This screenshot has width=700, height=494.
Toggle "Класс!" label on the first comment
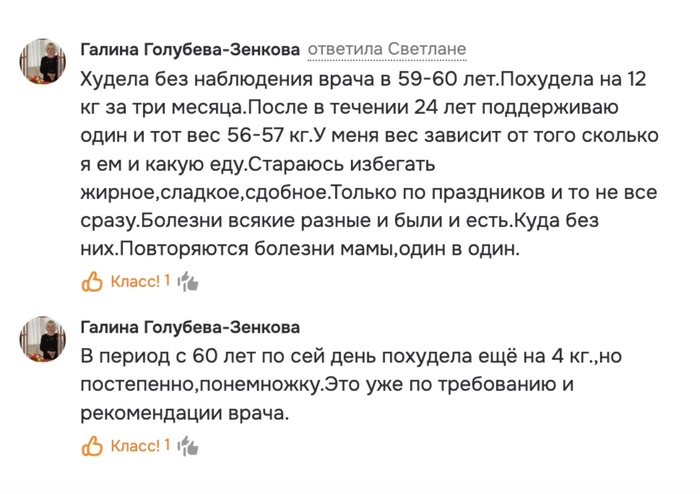(135, 281)
